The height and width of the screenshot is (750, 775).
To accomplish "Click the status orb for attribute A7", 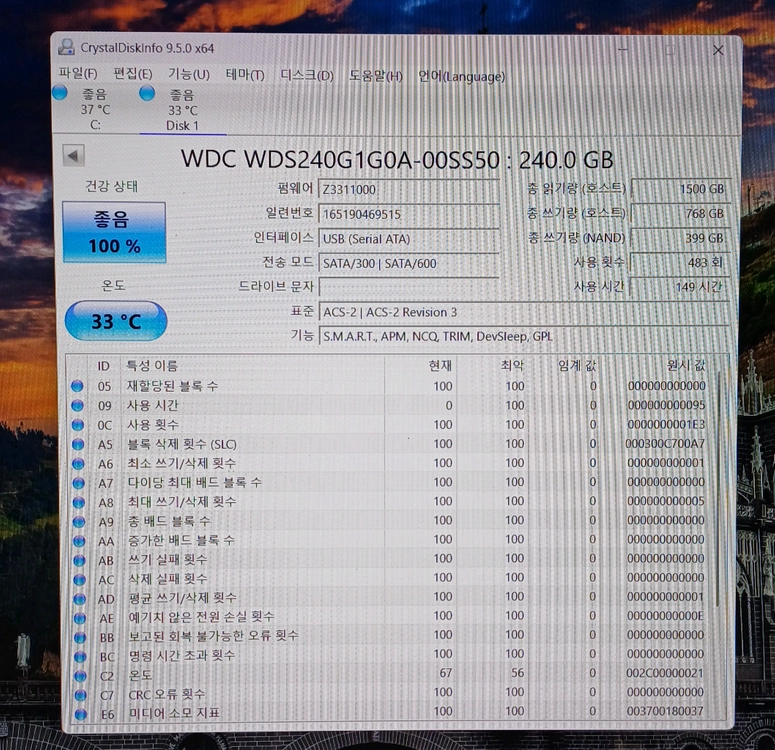I will (79, 483).
